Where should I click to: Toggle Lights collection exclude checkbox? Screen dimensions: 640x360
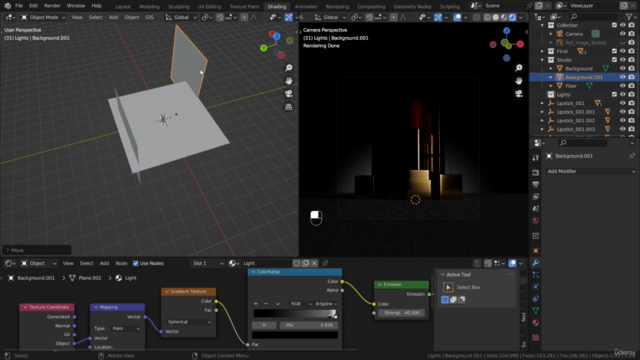point(614,94)
